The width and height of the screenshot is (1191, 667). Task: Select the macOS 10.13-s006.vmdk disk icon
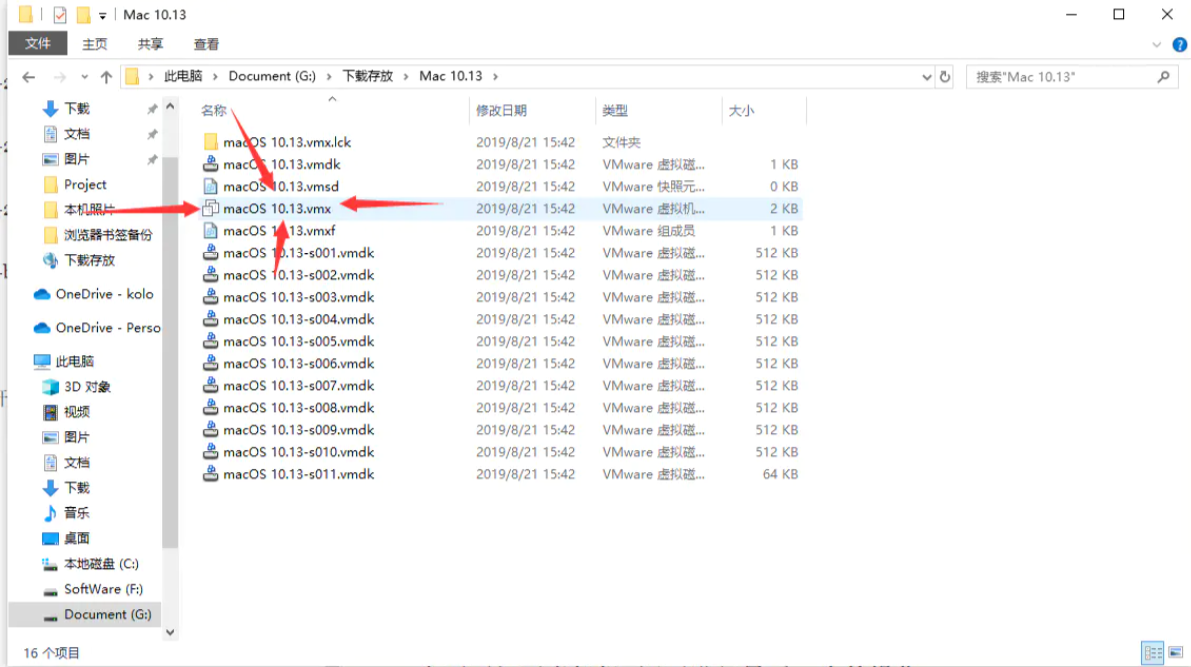[210, 363]
